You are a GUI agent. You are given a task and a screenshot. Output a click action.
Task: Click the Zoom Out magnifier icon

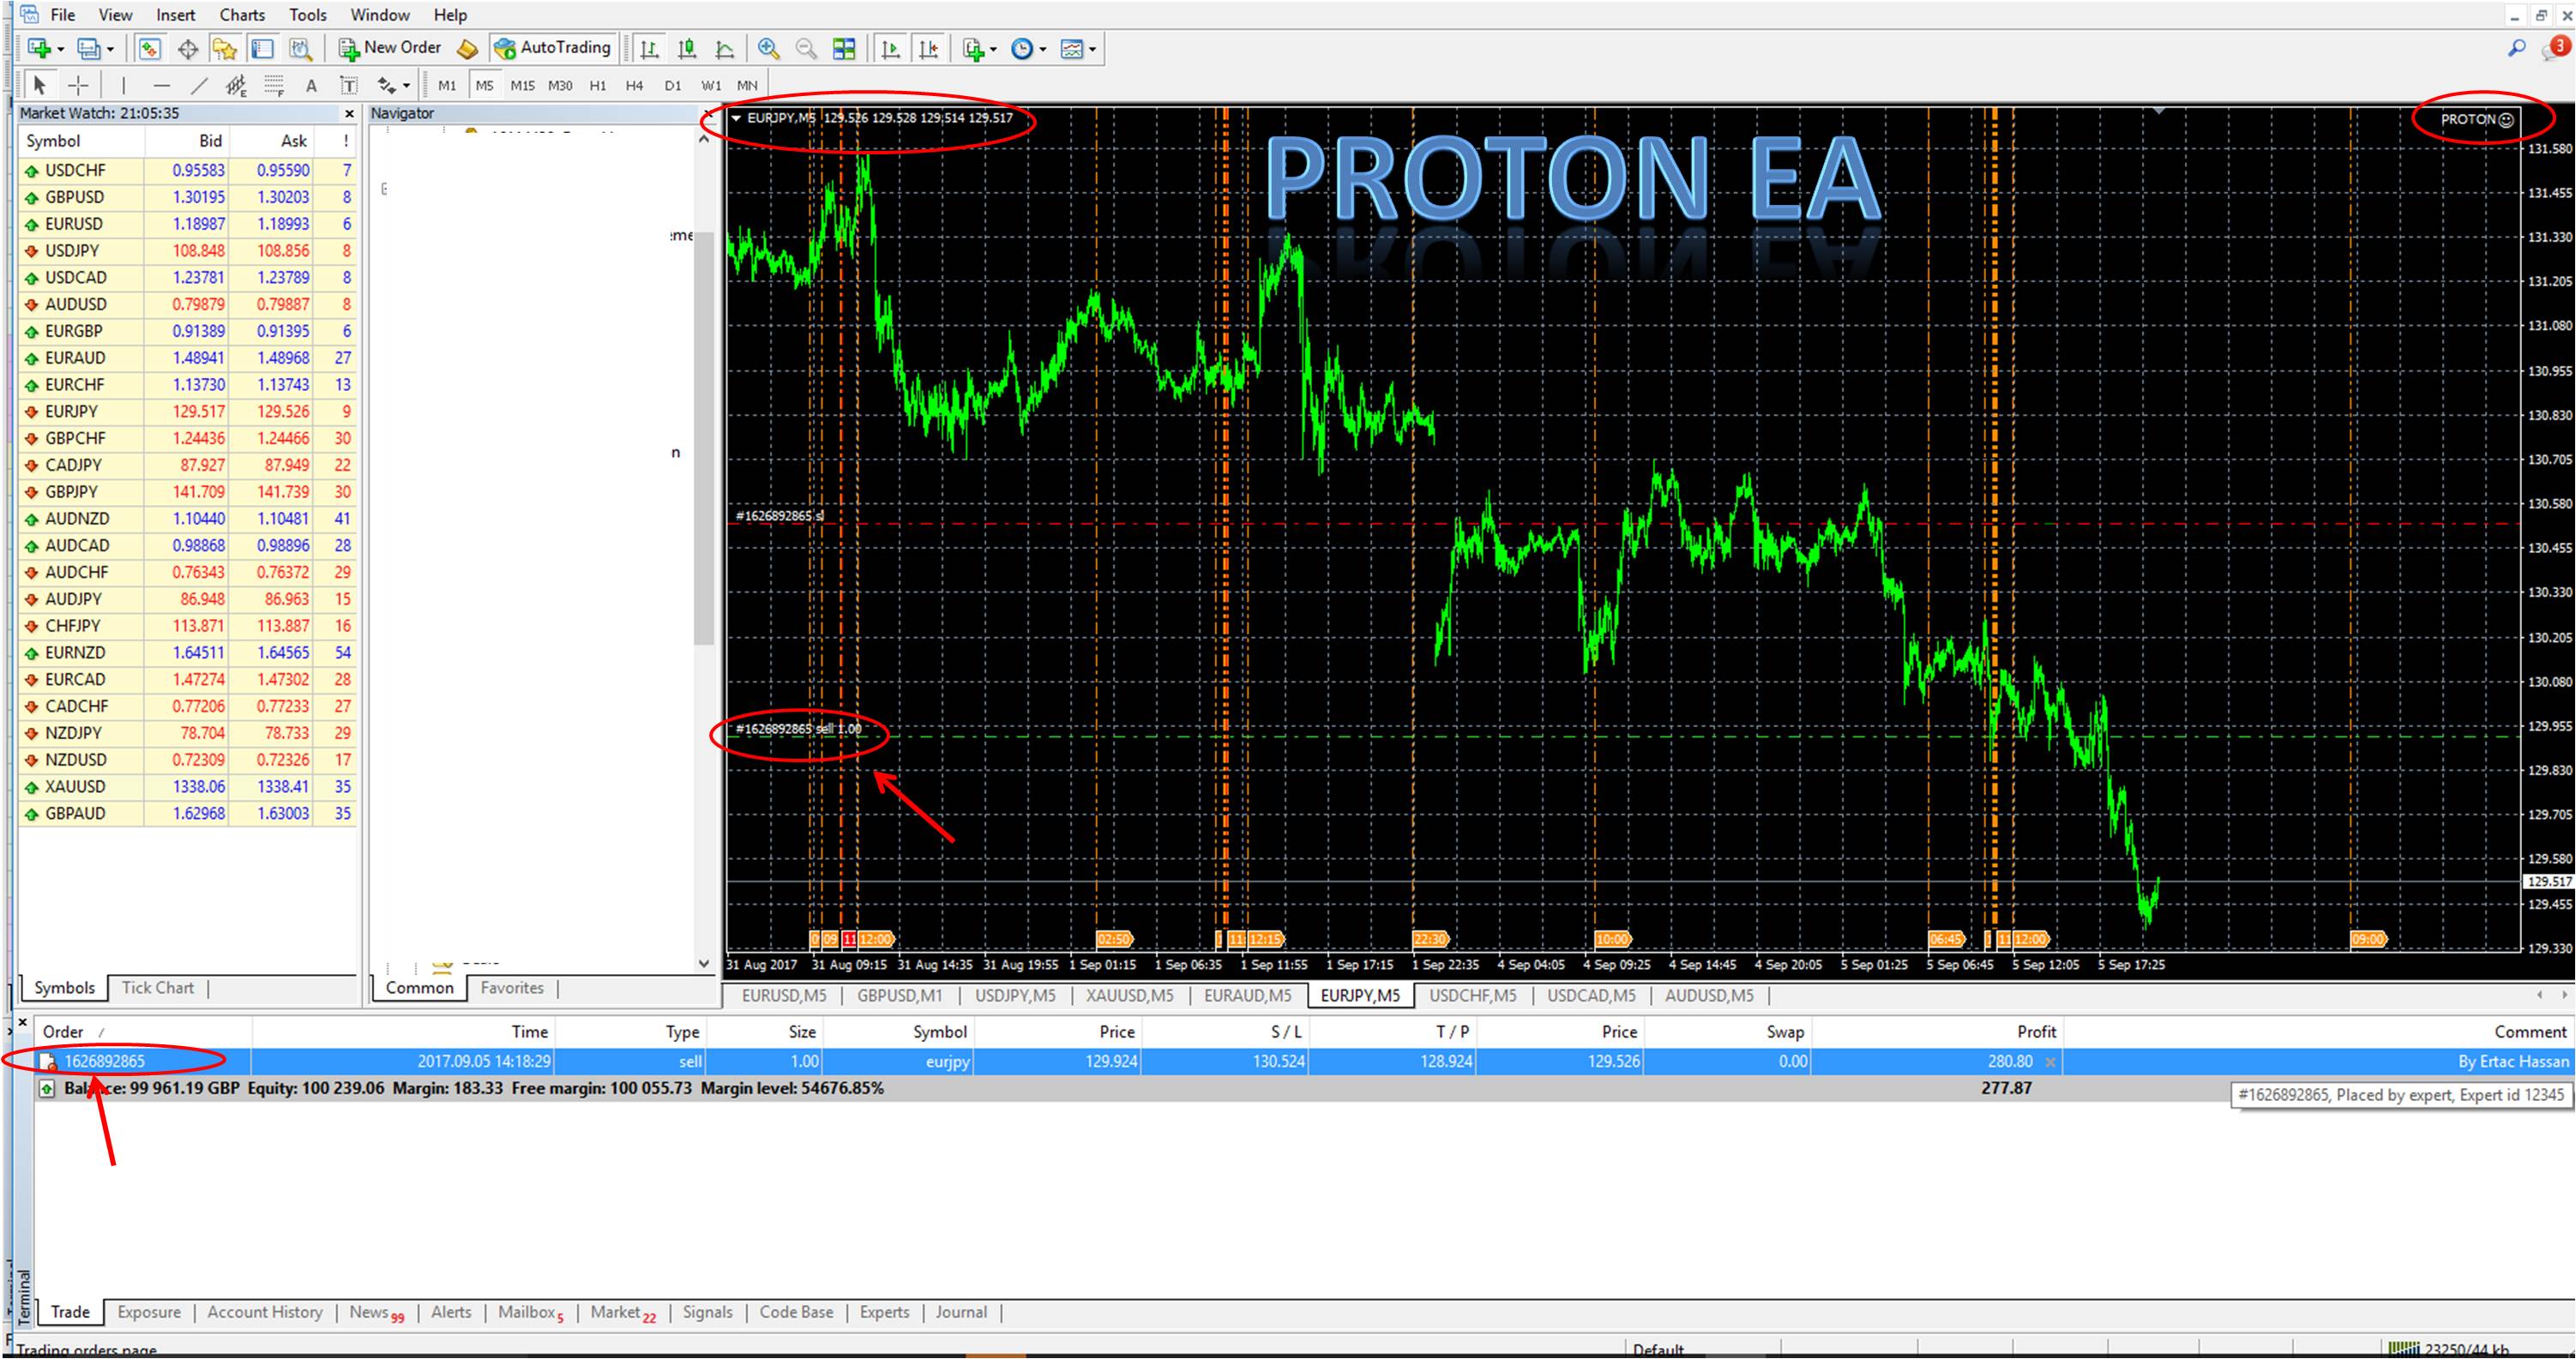pos(806,49)
